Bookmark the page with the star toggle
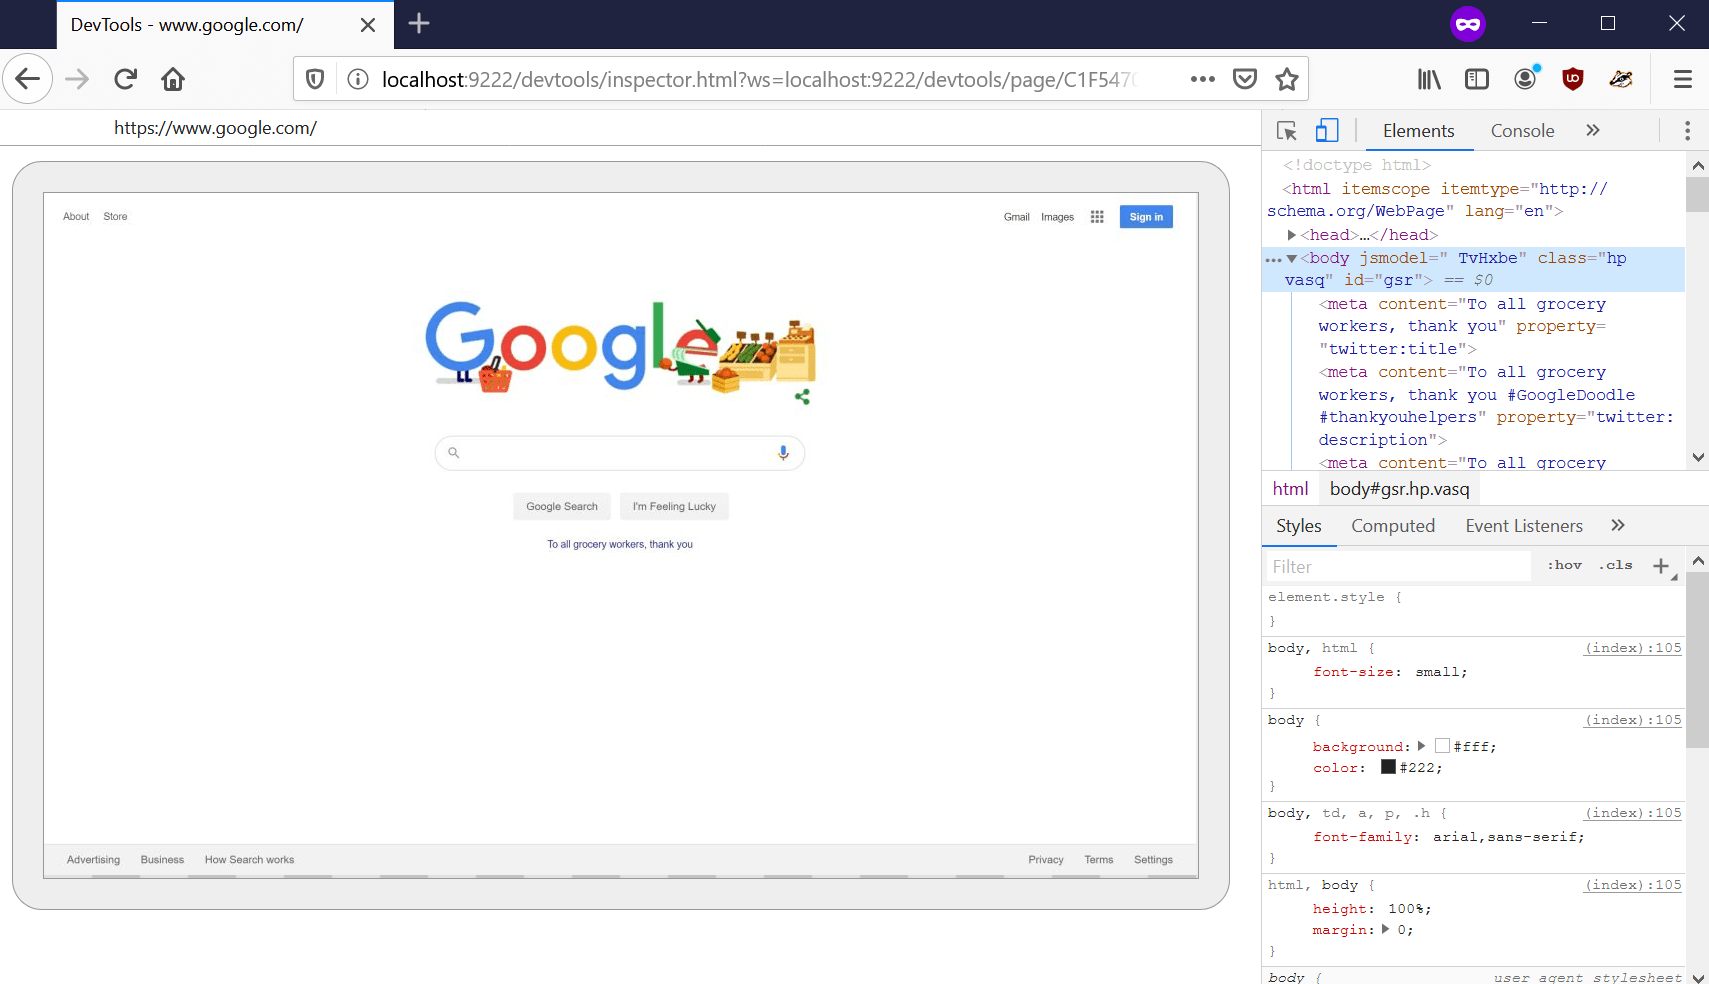The height and width of the screenshot is (984, 1709). coord(1287,78)
